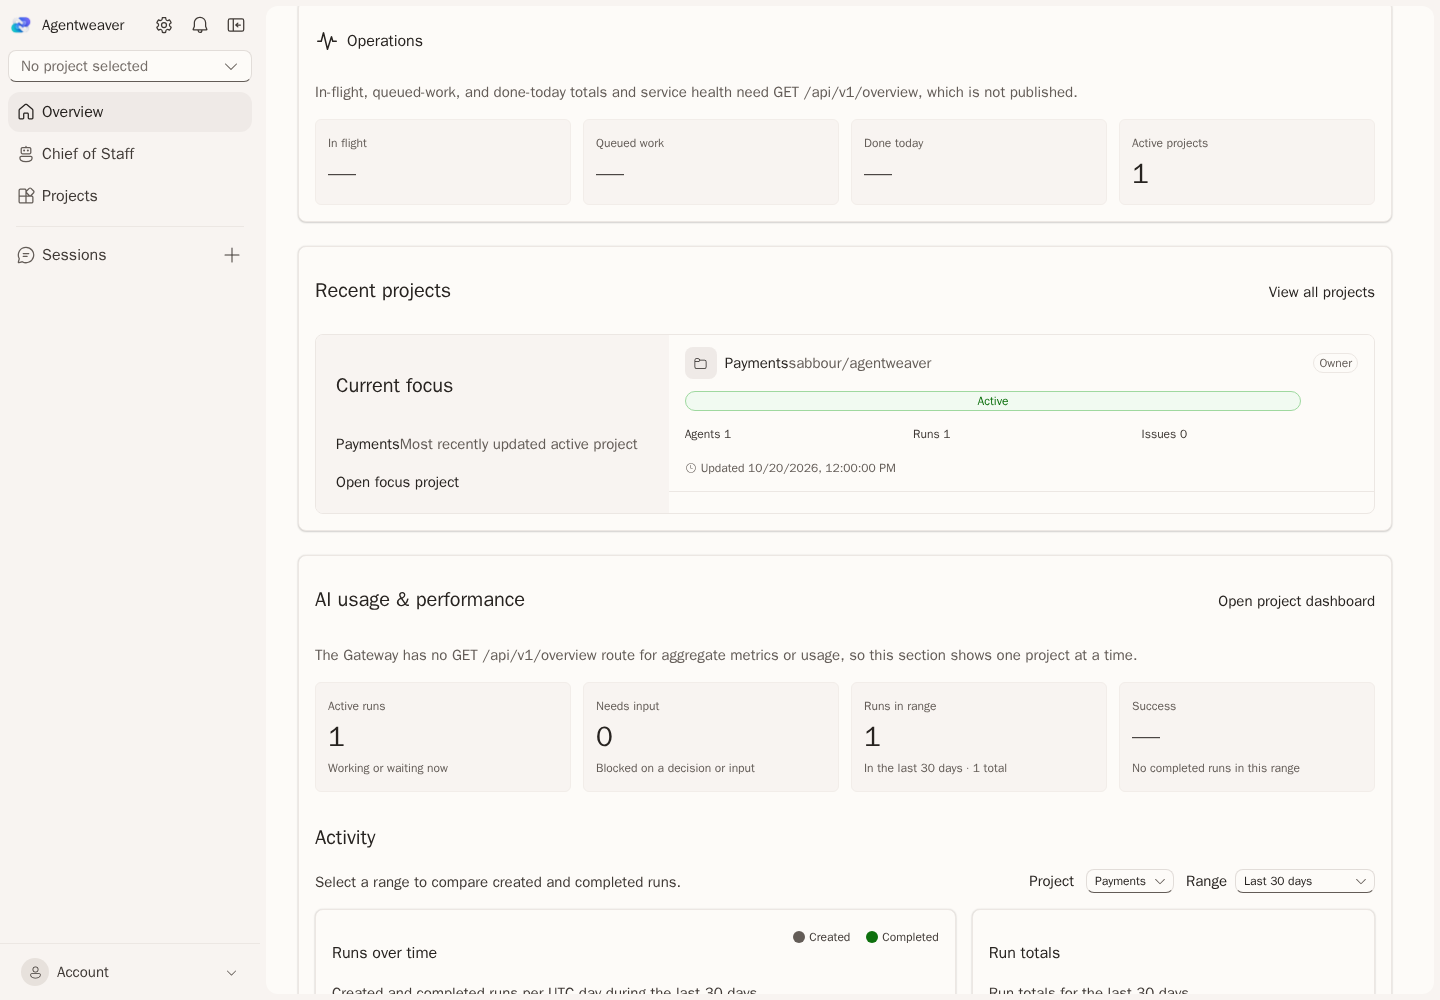Click the Active status bar of Payments
Image resolution: width=1440 pixels, height=1000 pixels.
coord(993,401)
